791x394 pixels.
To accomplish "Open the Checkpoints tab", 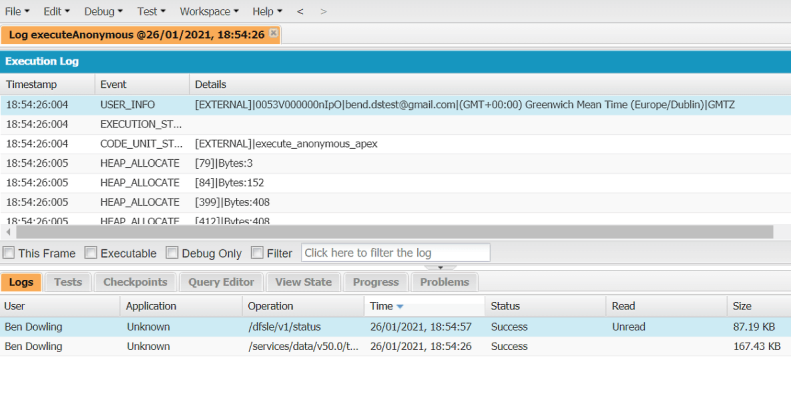I will 135,282.
